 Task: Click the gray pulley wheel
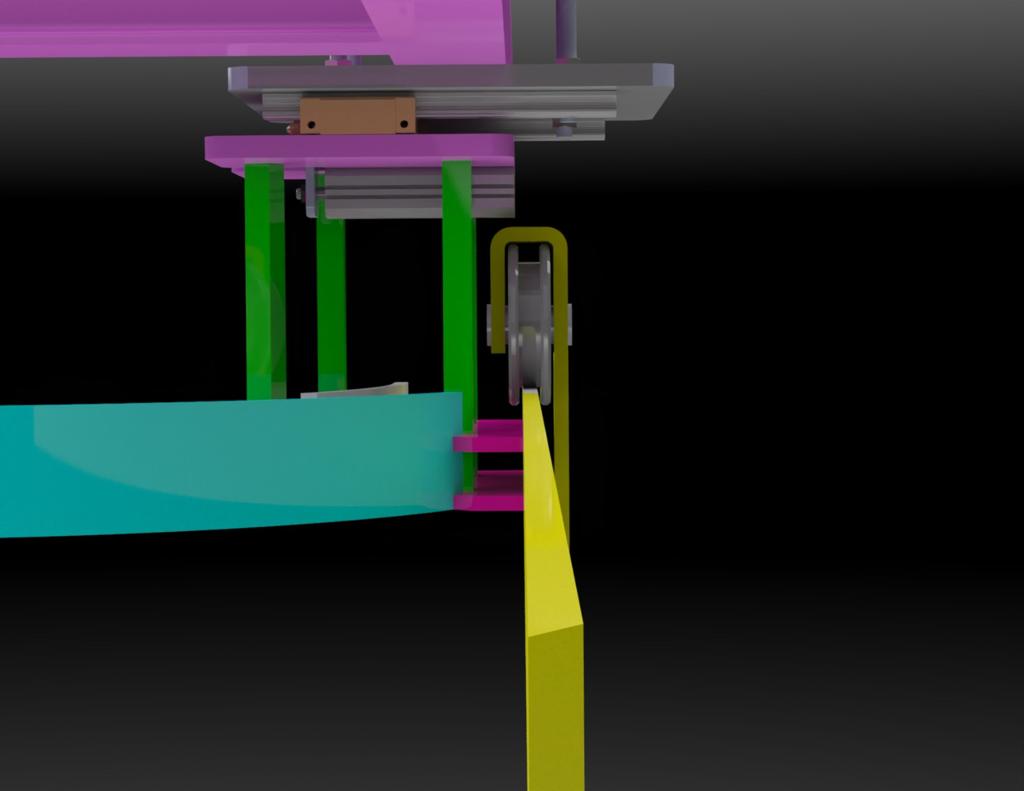pyautogui.click(x=529, y=320)
